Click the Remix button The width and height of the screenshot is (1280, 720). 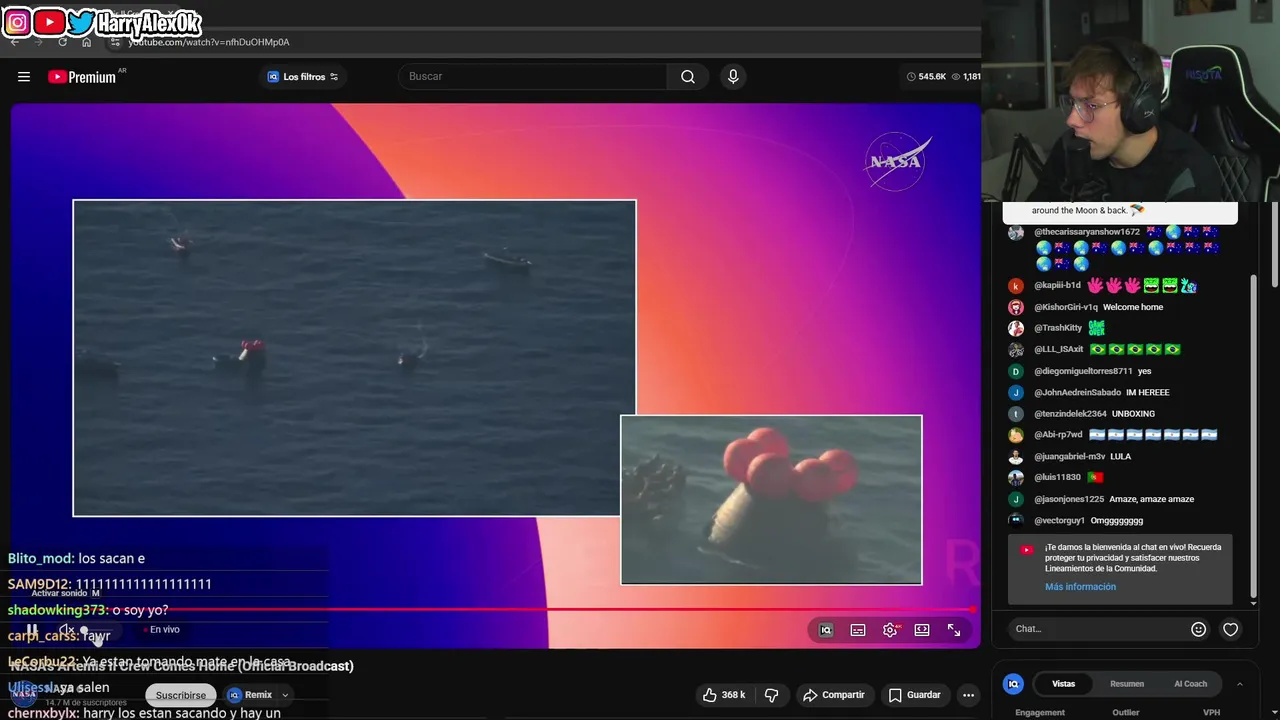(x=249, y=695)
